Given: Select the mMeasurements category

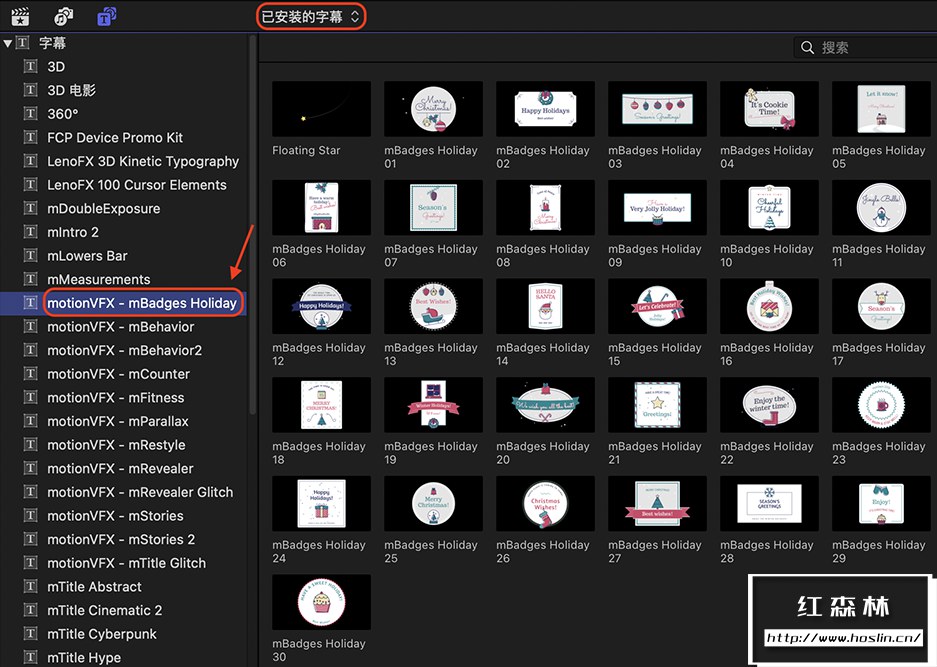Looking at the screenshot, I should point(99,279).
